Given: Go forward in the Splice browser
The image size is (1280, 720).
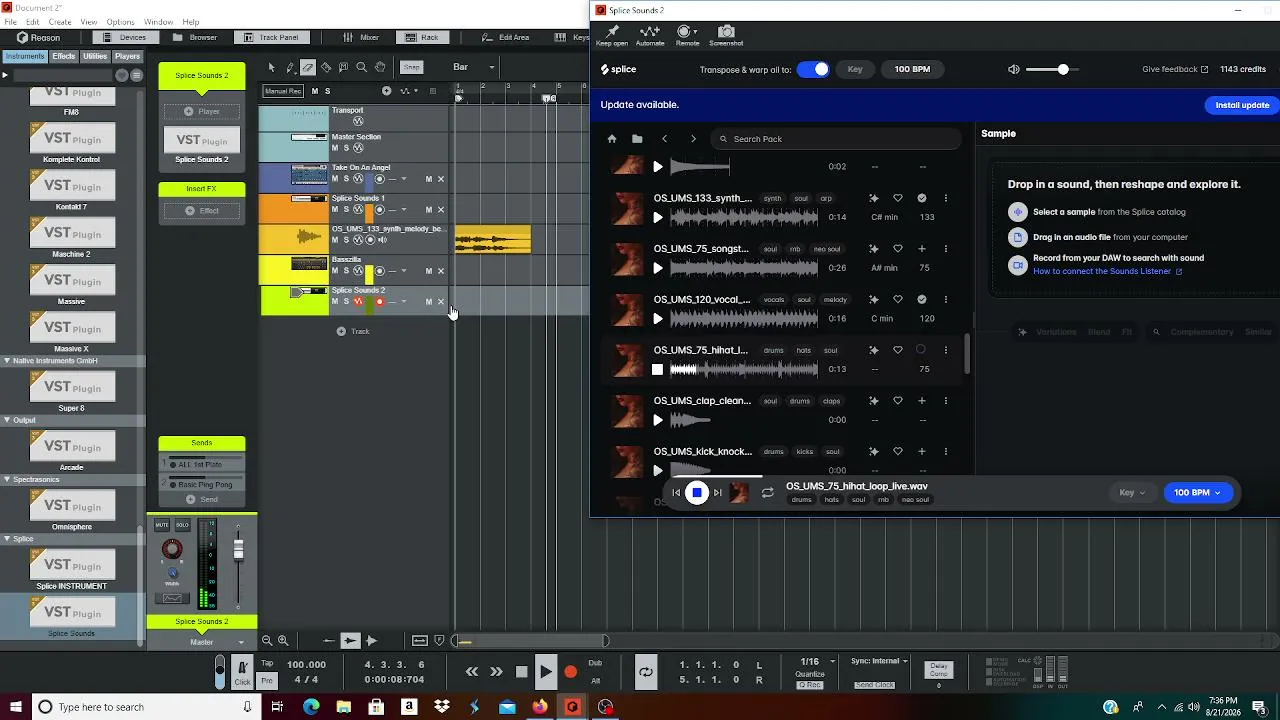Looking at the screenshot, I should tap(693, 139).
